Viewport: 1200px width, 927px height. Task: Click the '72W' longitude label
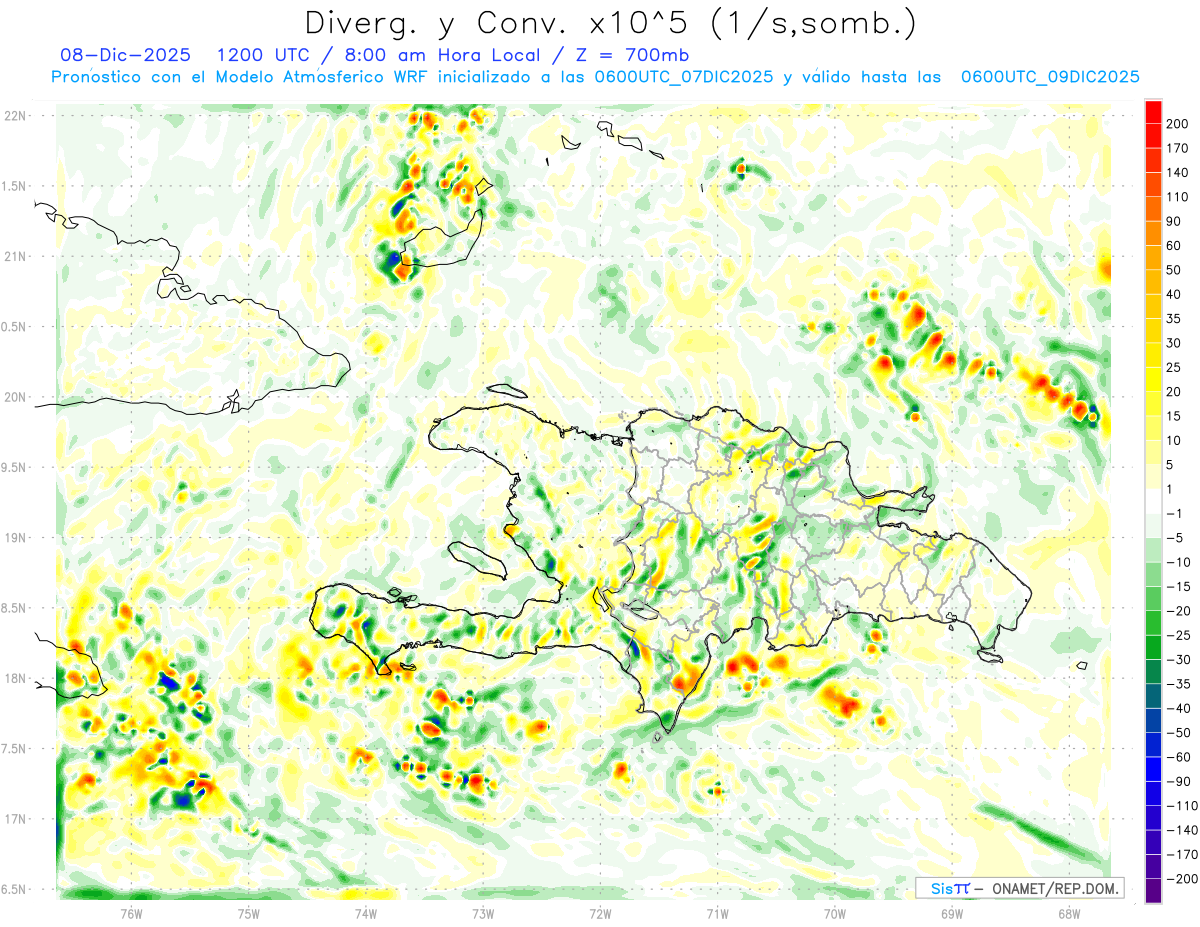click(x=600, y=913)
